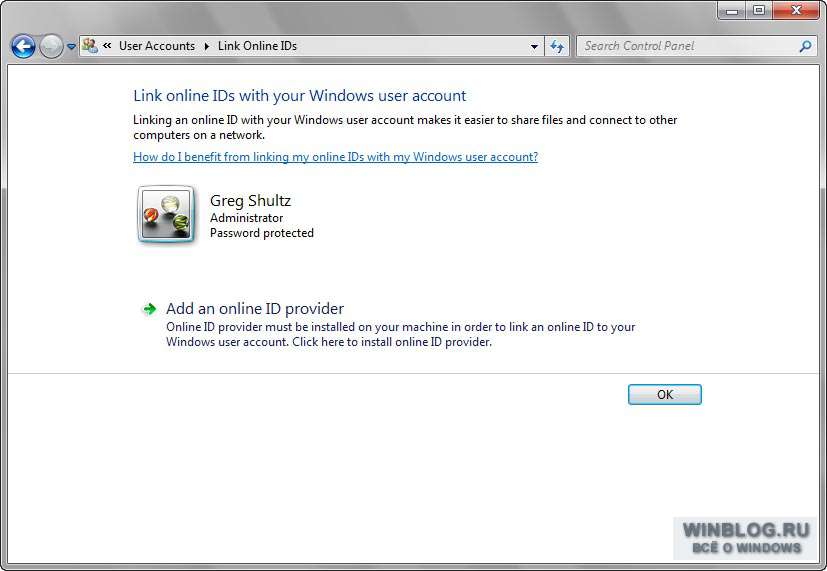Screen dimensions: 827x571
Task: Select Link Online IDs breadcrumb
Action: pos(257,46)
